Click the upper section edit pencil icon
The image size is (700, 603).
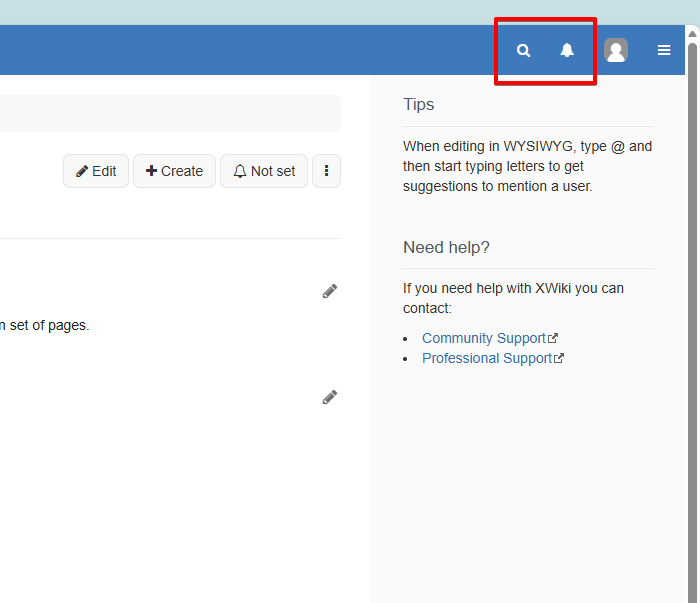tap(330, 291)
